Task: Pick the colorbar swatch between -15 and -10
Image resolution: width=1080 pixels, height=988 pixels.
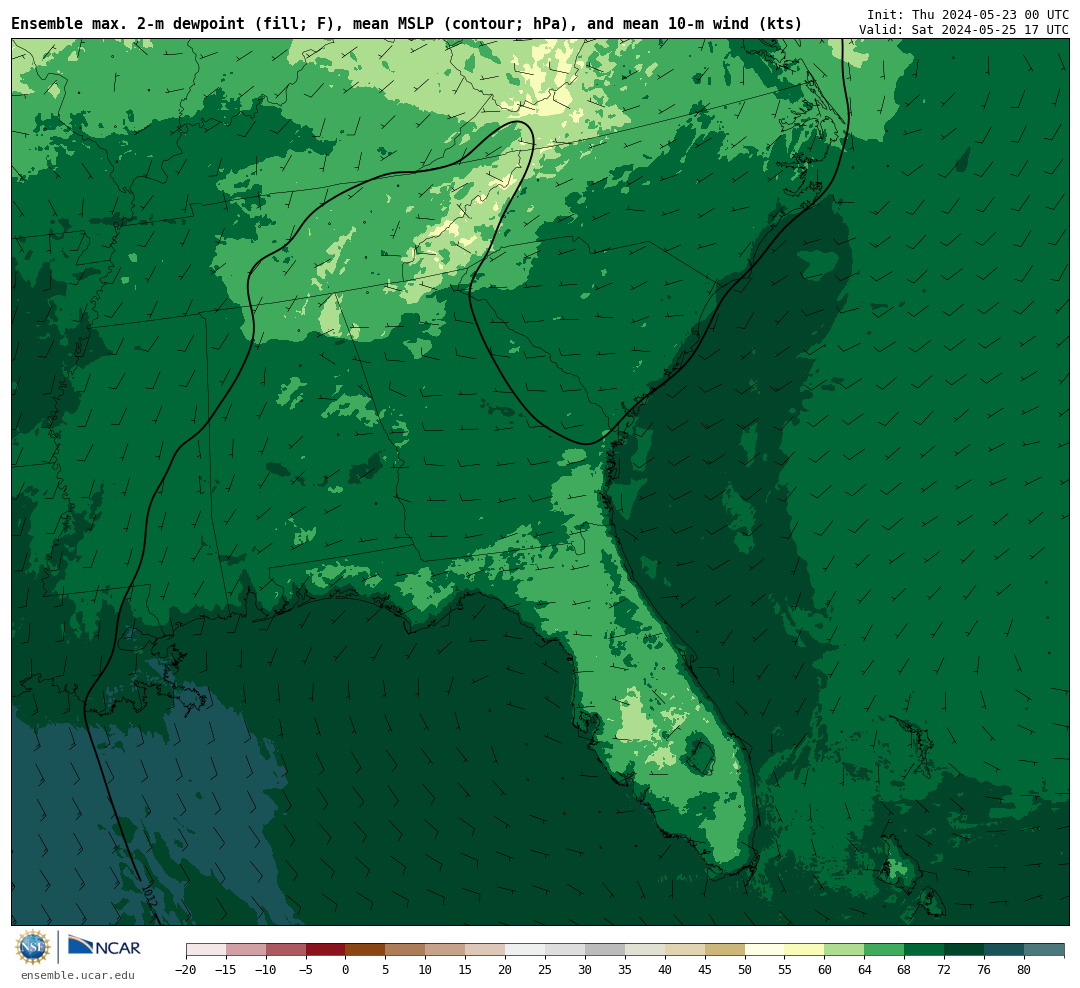Action: tap(246, 950)
